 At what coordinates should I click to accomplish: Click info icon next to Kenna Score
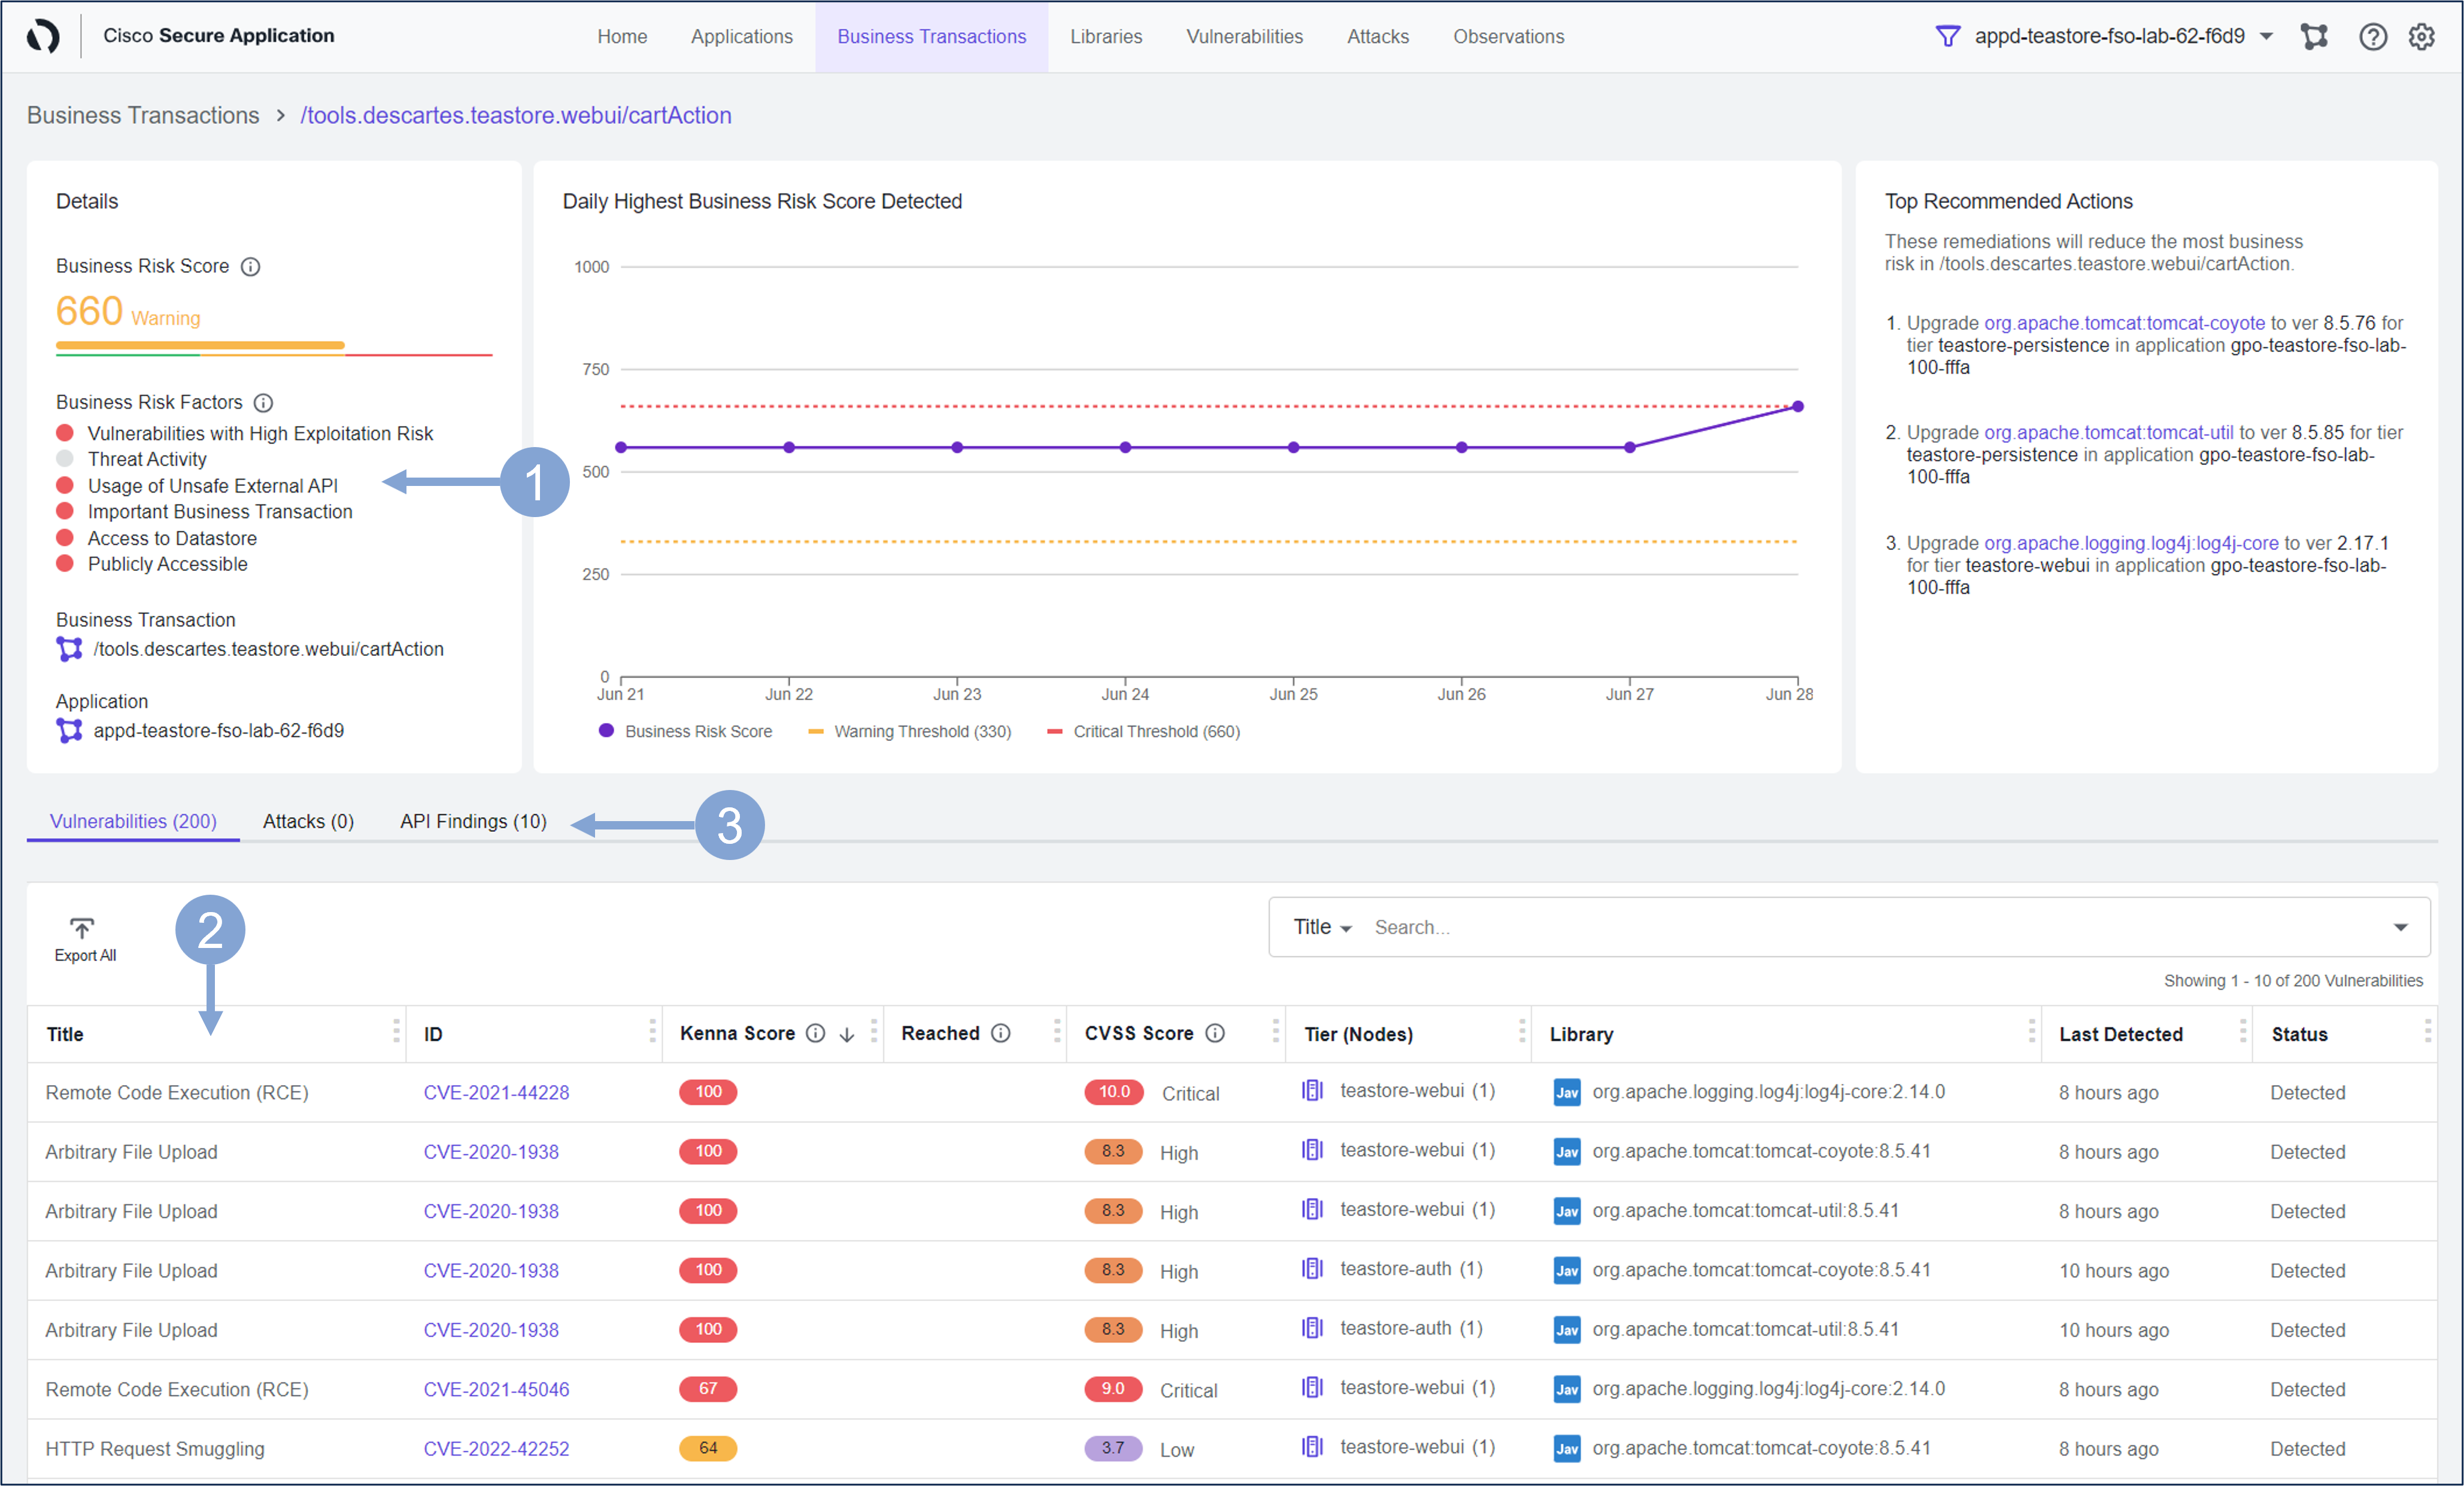(815, 1033)
